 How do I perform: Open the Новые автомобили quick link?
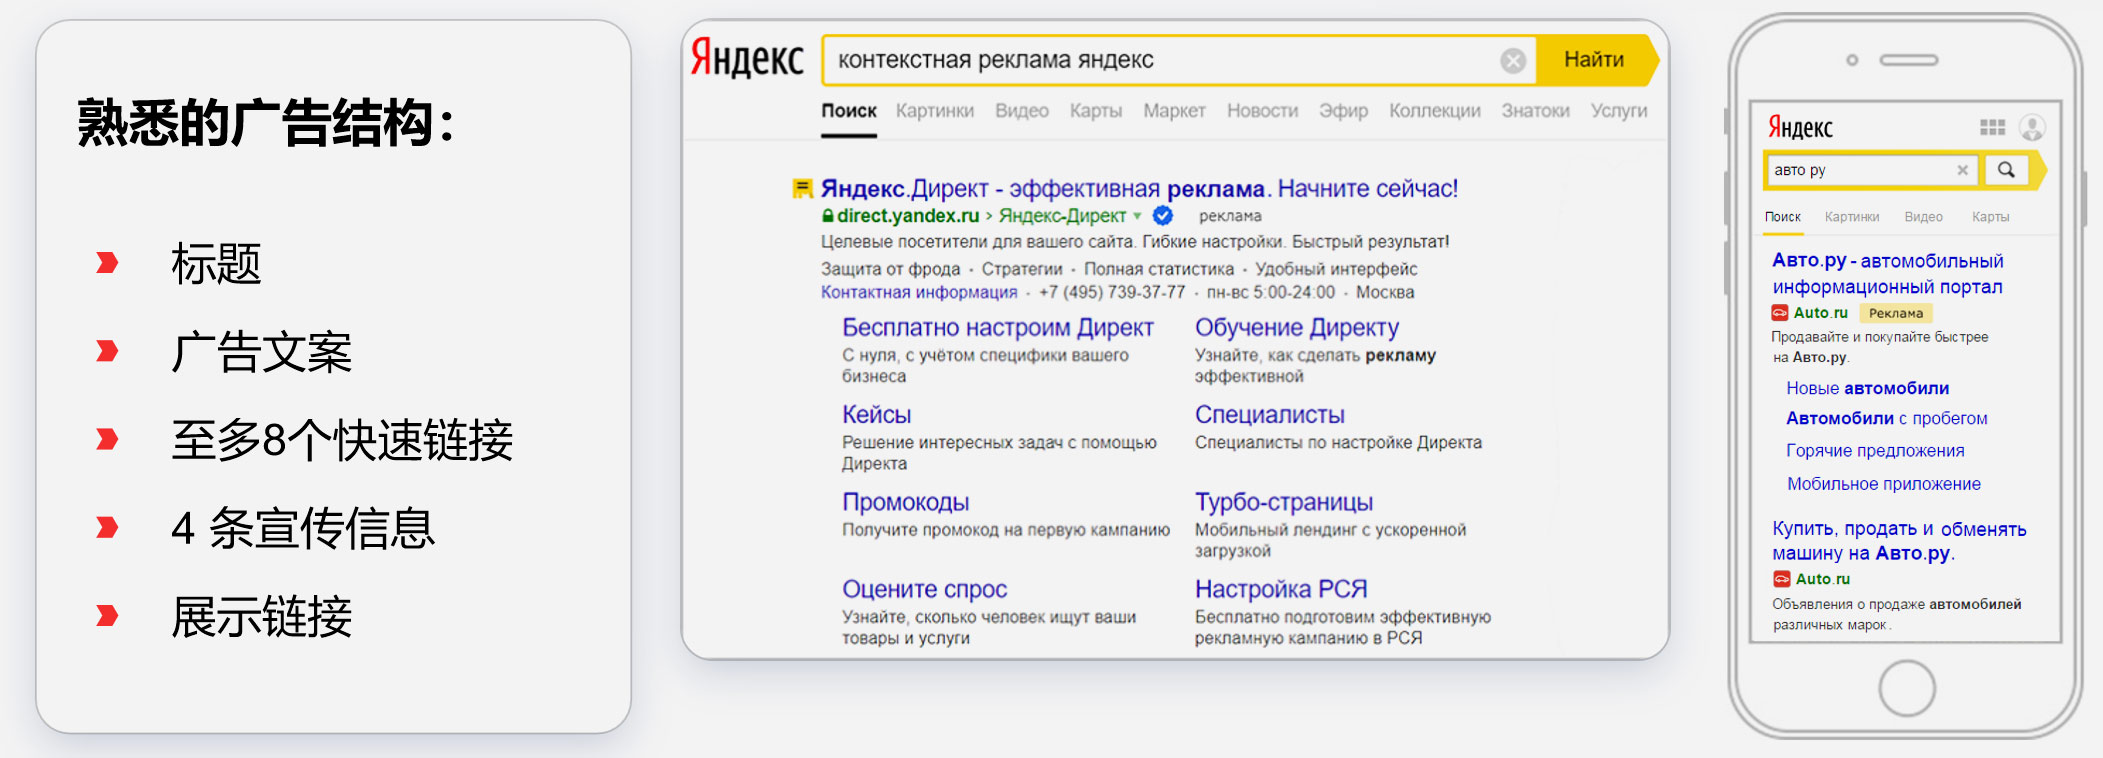(x=1867, y=388)
